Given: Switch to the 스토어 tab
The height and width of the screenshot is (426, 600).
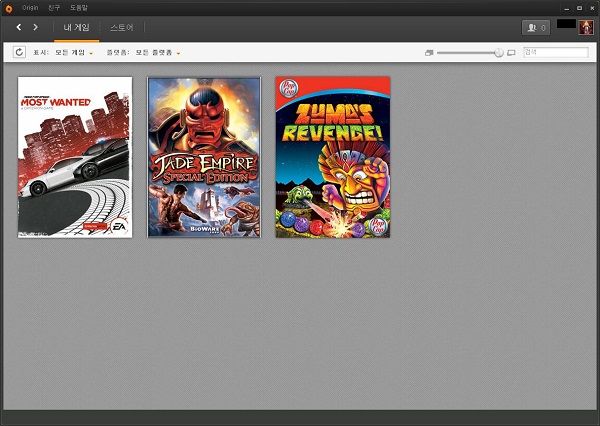Looking at the screenshot, I should [122, 28].
